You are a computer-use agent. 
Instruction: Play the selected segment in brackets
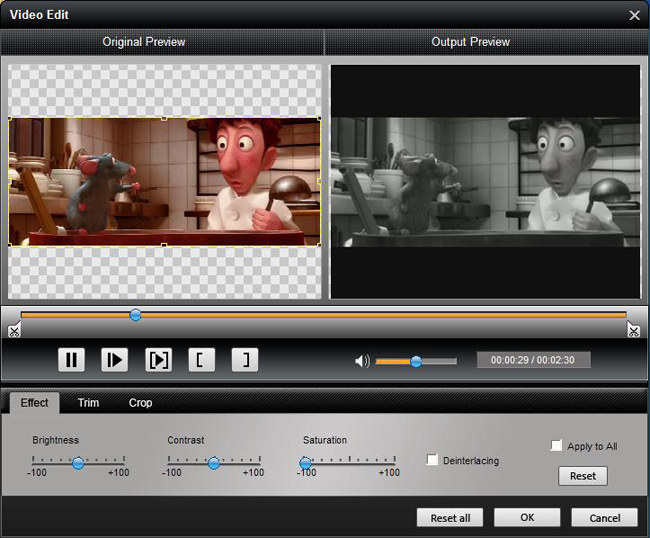(158, 360)
